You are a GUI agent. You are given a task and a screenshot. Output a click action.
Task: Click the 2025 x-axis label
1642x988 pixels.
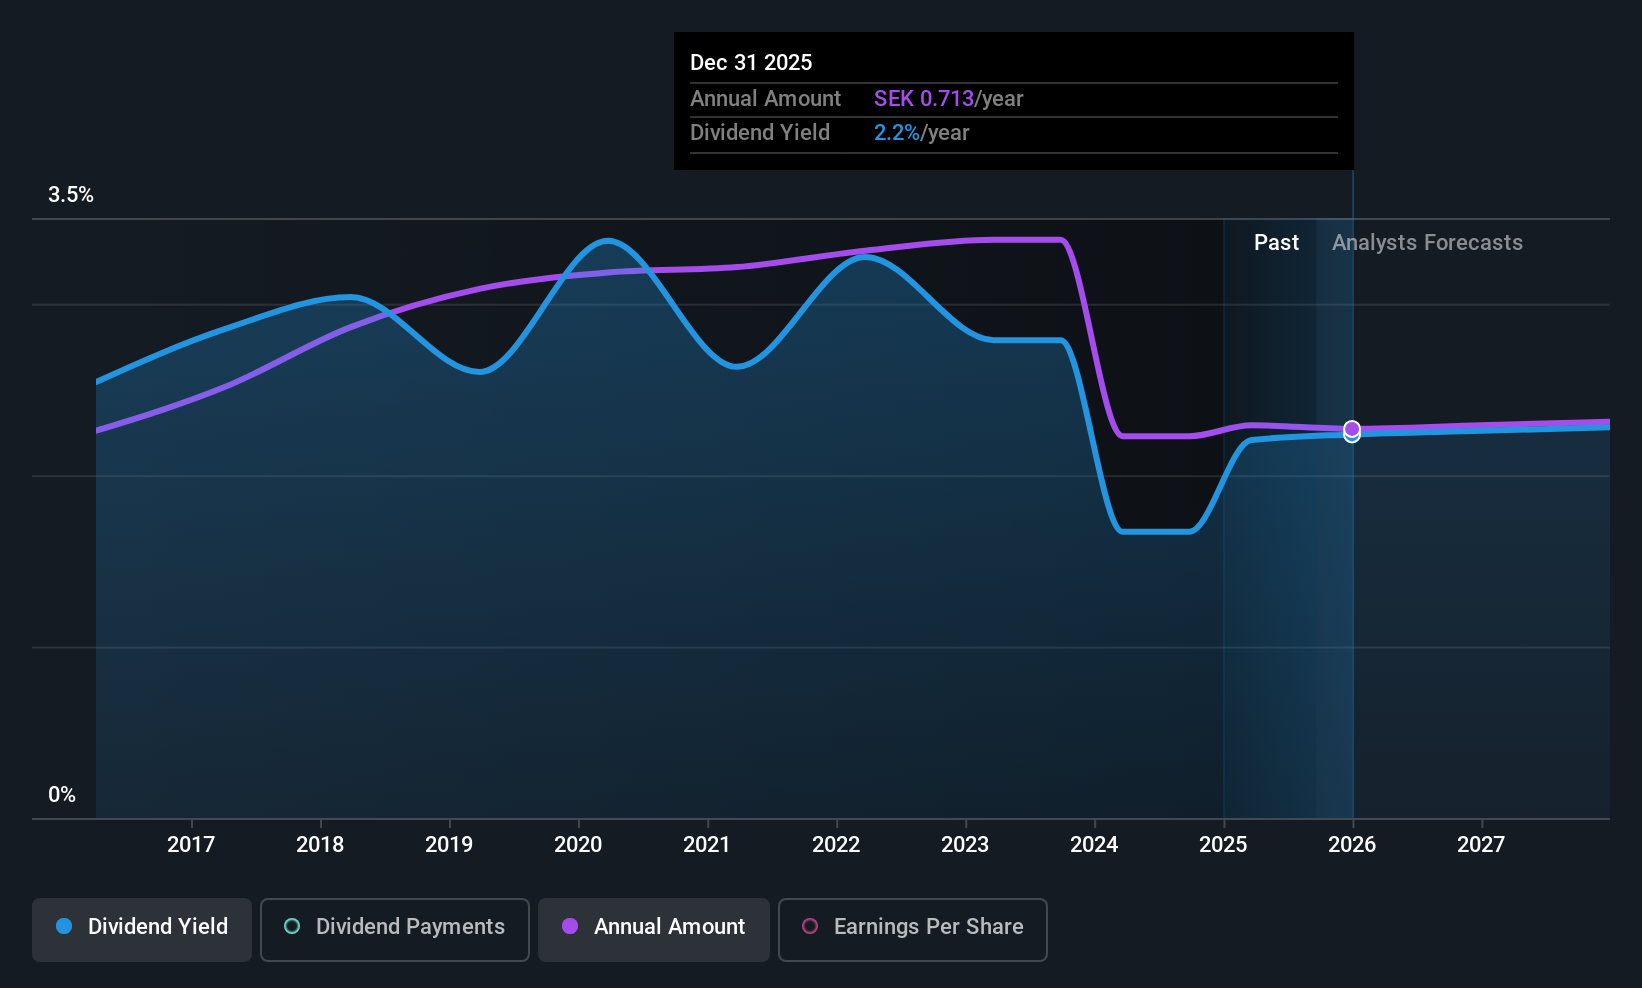(x=1223, y=844)
